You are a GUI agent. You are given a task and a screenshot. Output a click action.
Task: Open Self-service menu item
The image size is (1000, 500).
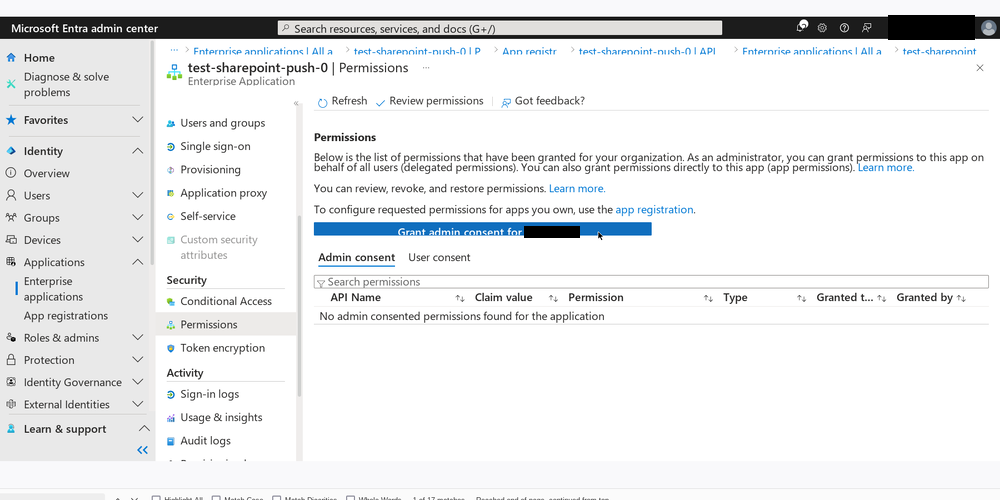pos(207,216)
